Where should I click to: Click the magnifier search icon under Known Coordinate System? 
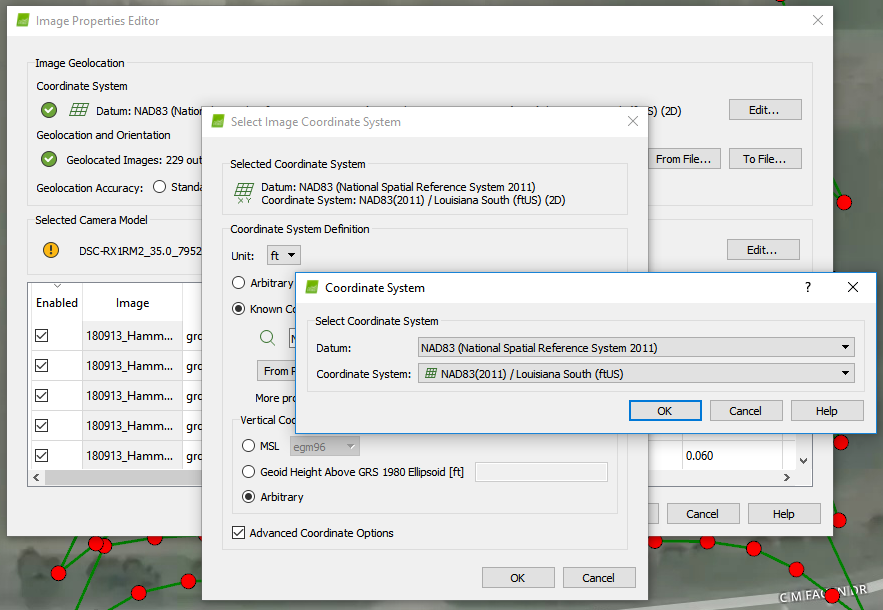tap(267, 339)
